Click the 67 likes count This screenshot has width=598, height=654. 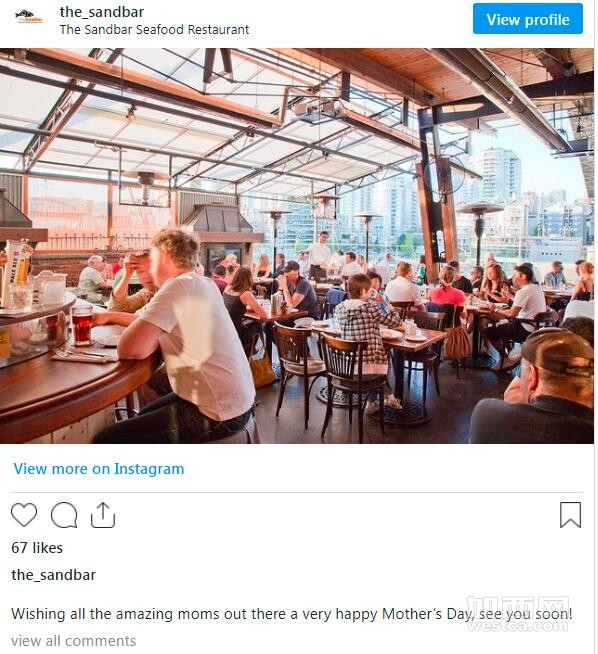tap(37, 548)
